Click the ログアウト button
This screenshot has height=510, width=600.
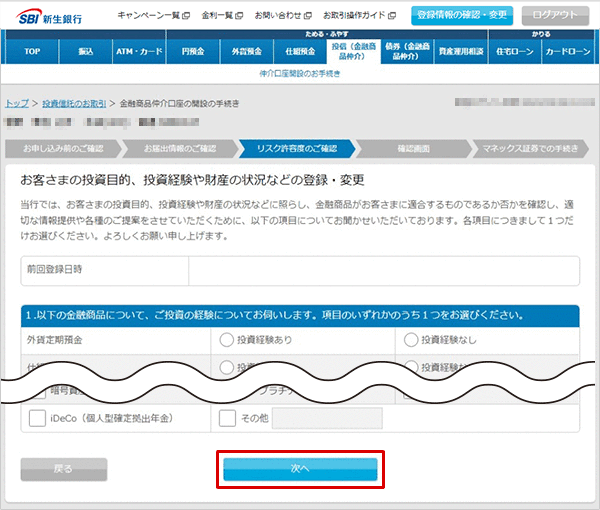point(555,15)
